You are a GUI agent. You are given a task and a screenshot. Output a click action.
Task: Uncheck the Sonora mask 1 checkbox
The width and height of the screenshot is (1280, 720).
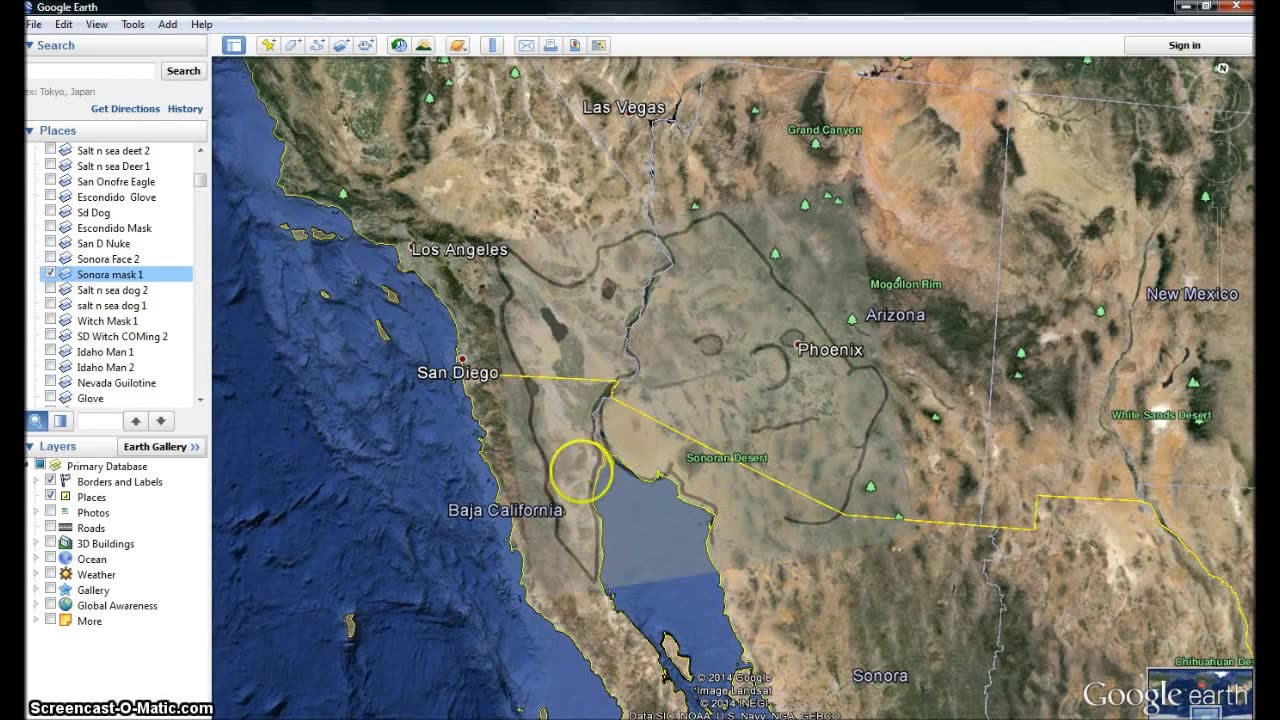pos(50,273)
